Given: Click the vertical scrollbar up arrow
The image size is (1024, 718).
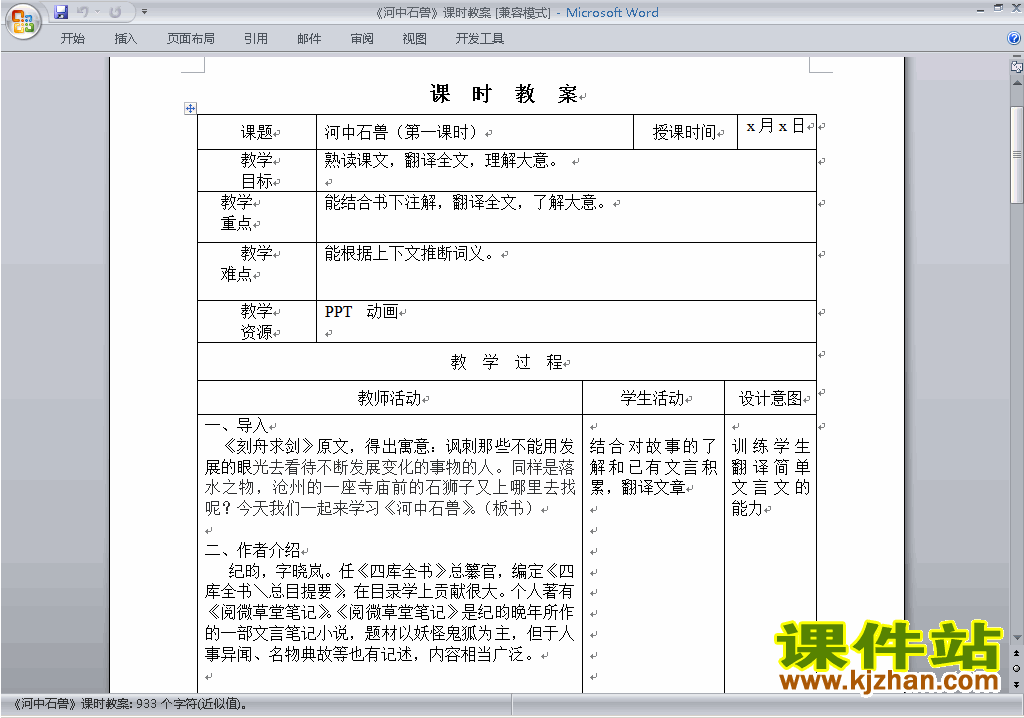Looking at the screenshot, I should click(x=1017, y=84).
